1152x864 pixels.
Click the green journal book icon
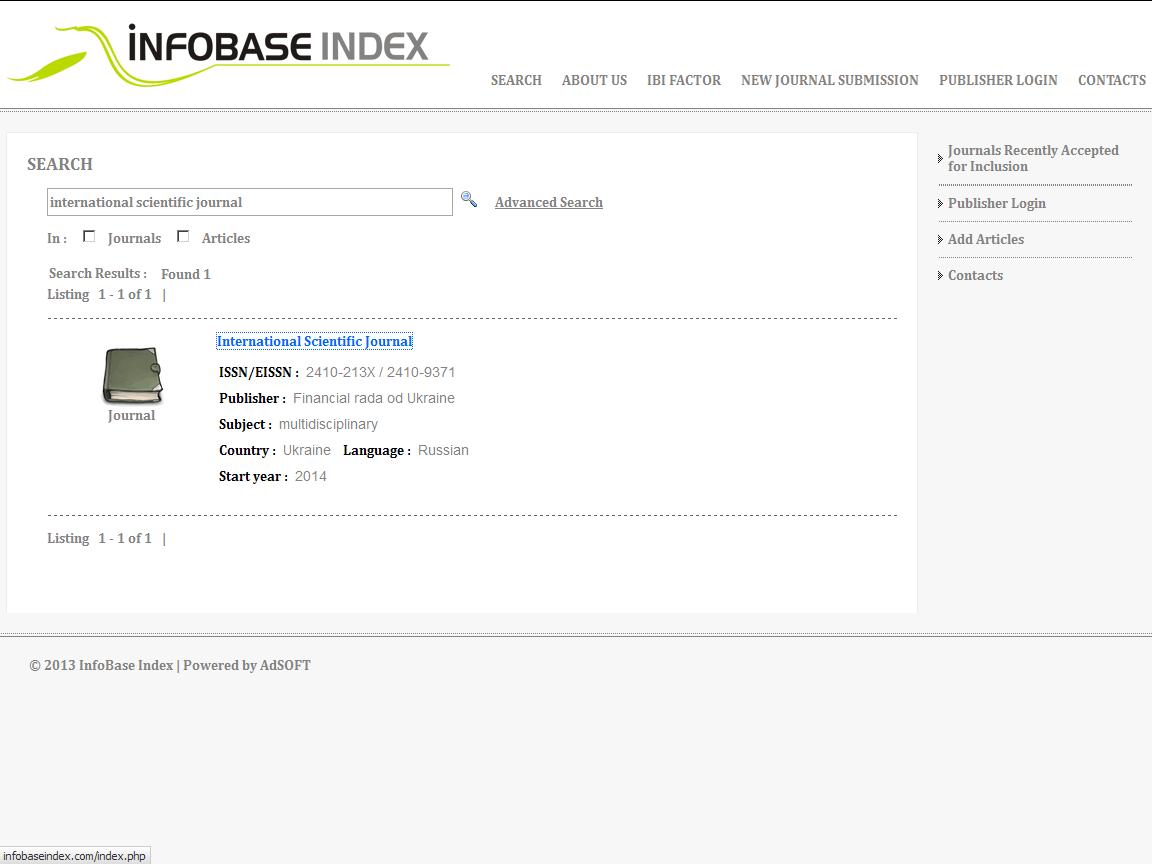(x=132, y=375)
